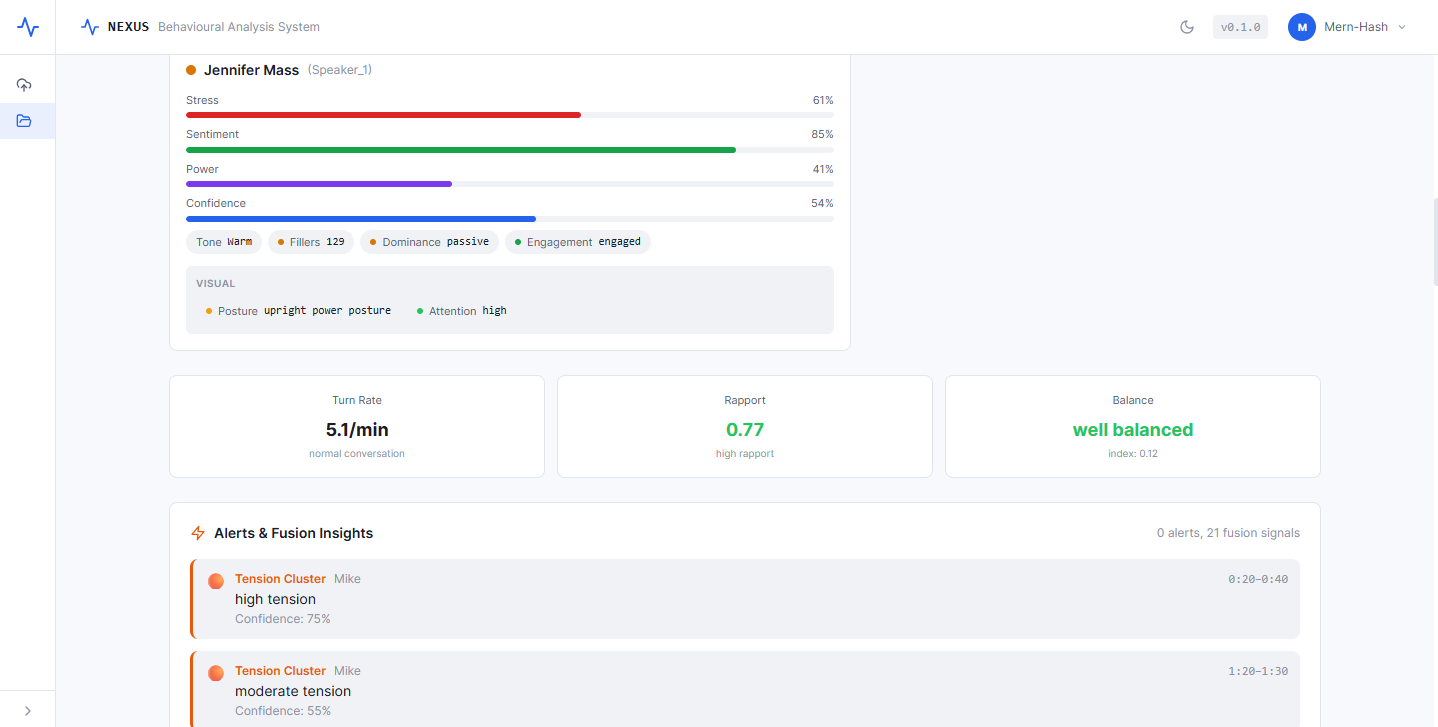
Task: Expand the sidebar with bottom chevron
Action: (27, 710)
